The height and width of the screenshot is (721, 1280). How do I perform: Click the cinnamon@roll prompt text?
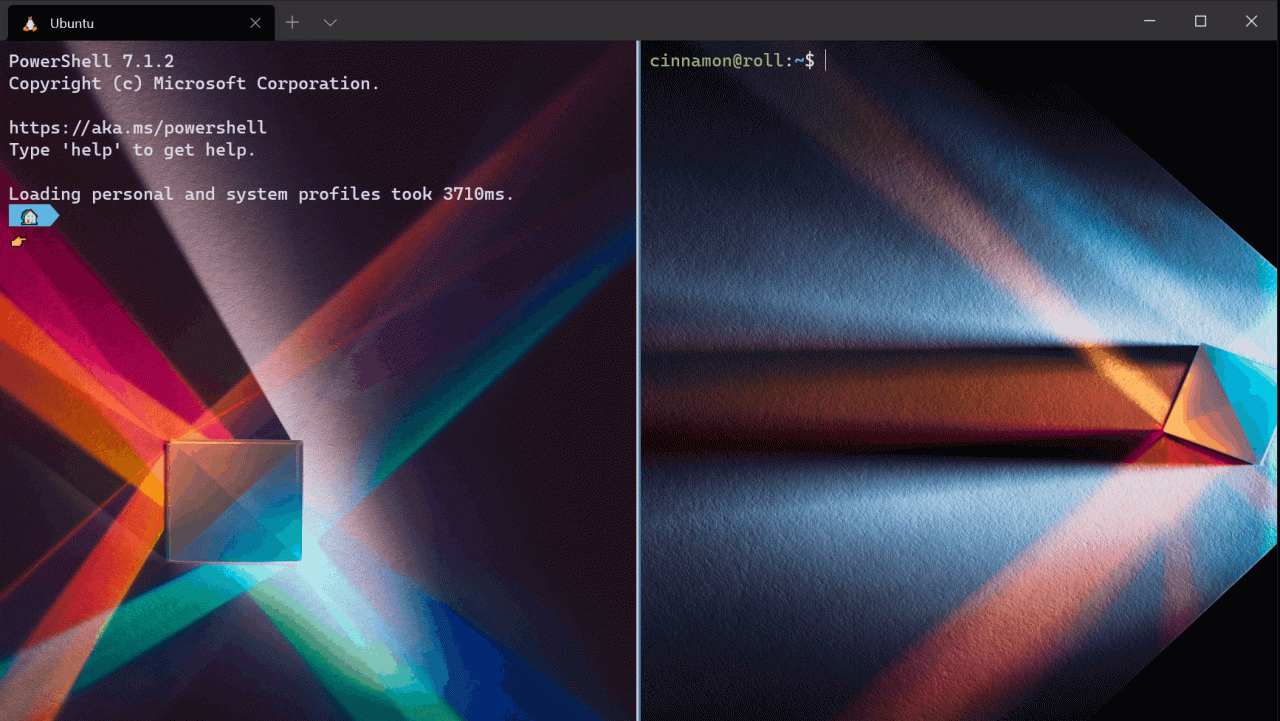717,61
